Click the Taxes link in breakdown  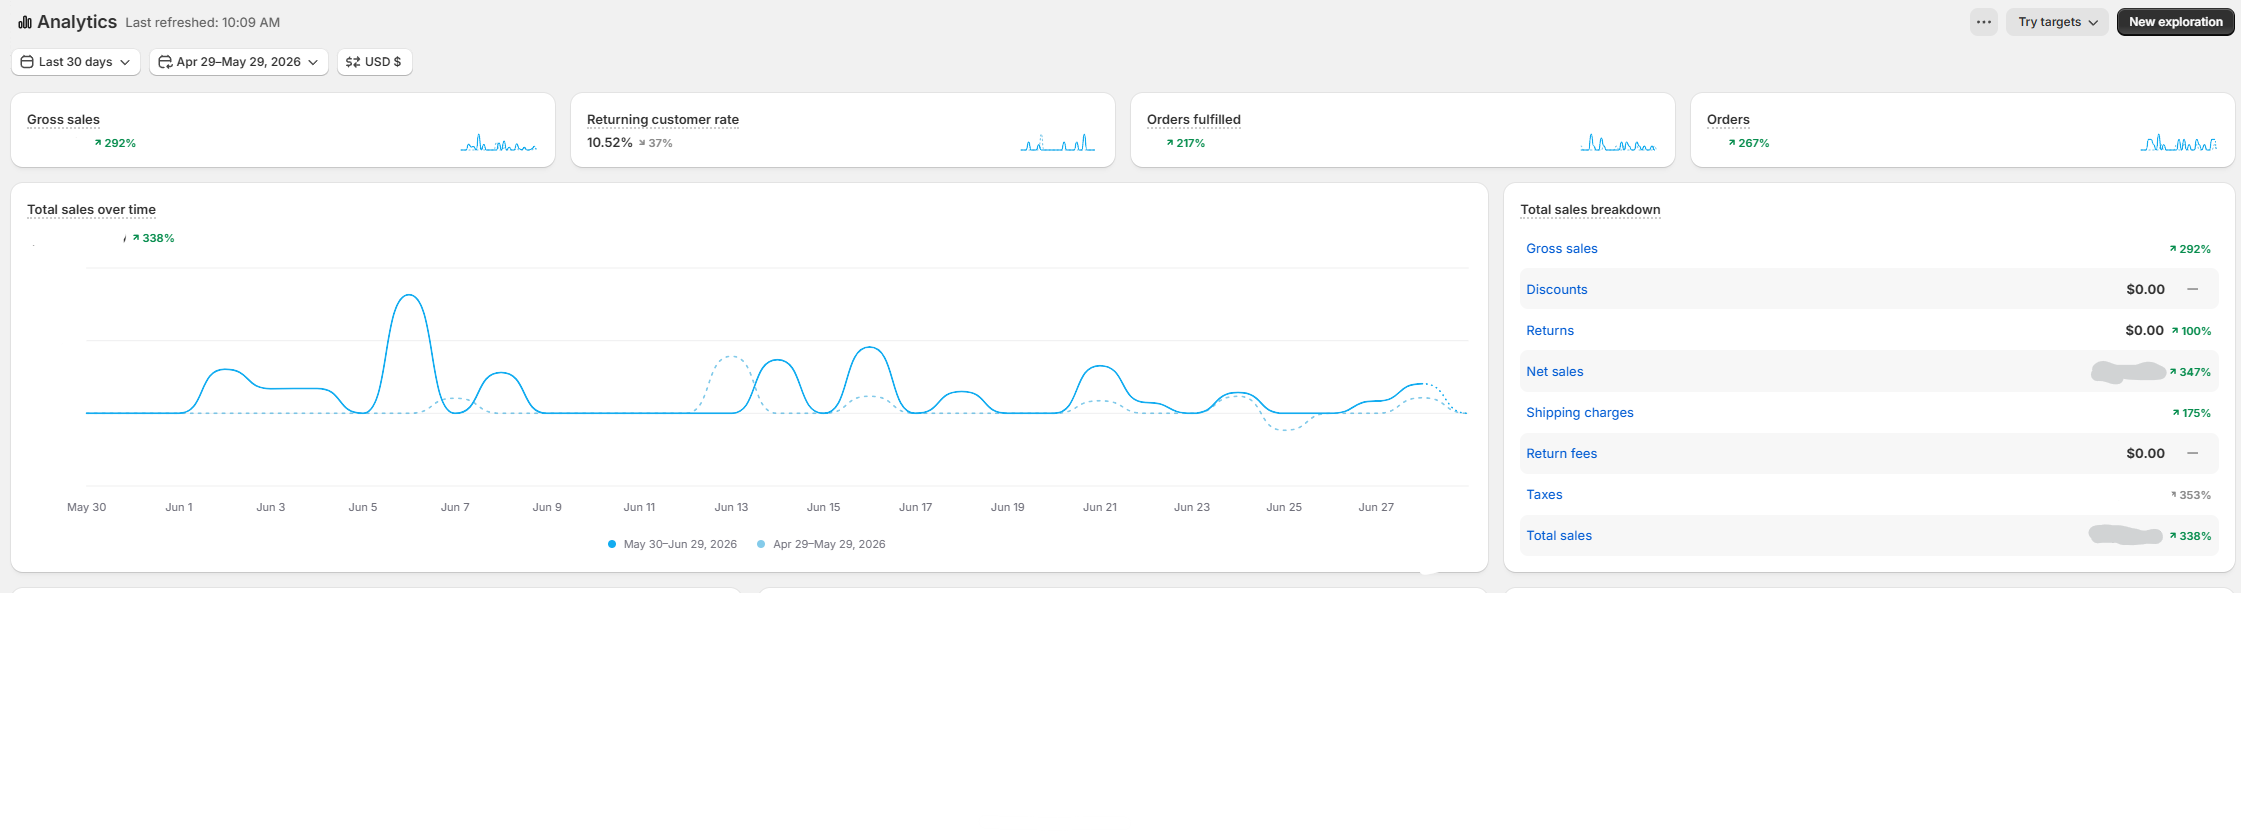[1544, 495]
